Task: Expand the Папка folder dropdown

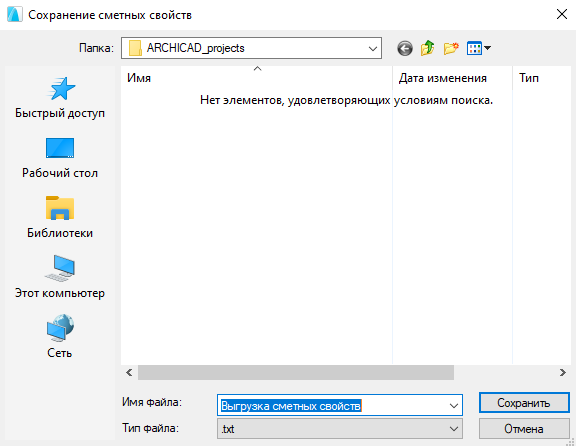Action: tap(251, 48)
